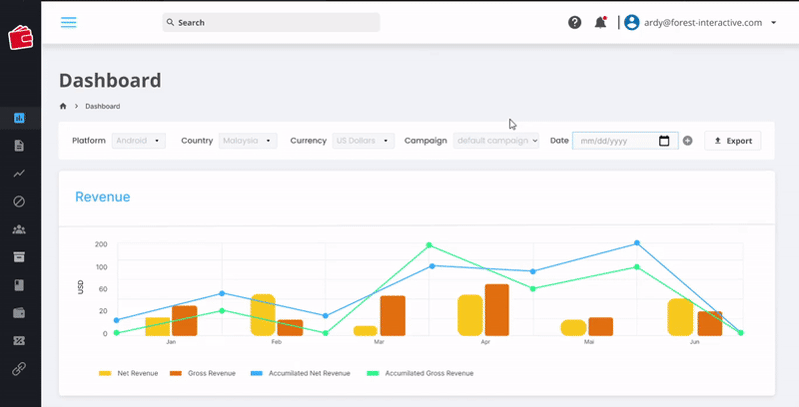Click the ardy@forest-interactive.com account name
The height and width of the screenshot is (407, 799).
(703, 22)
